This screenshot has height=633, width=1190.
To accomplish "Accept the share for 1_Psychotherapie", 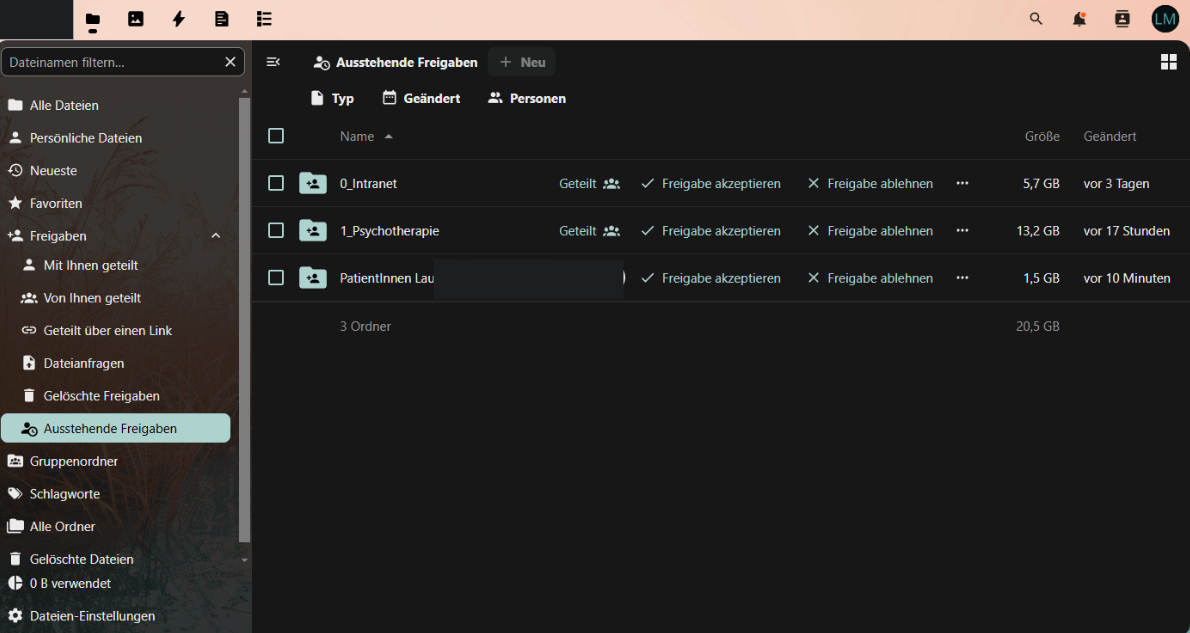I will click(711, 231).
